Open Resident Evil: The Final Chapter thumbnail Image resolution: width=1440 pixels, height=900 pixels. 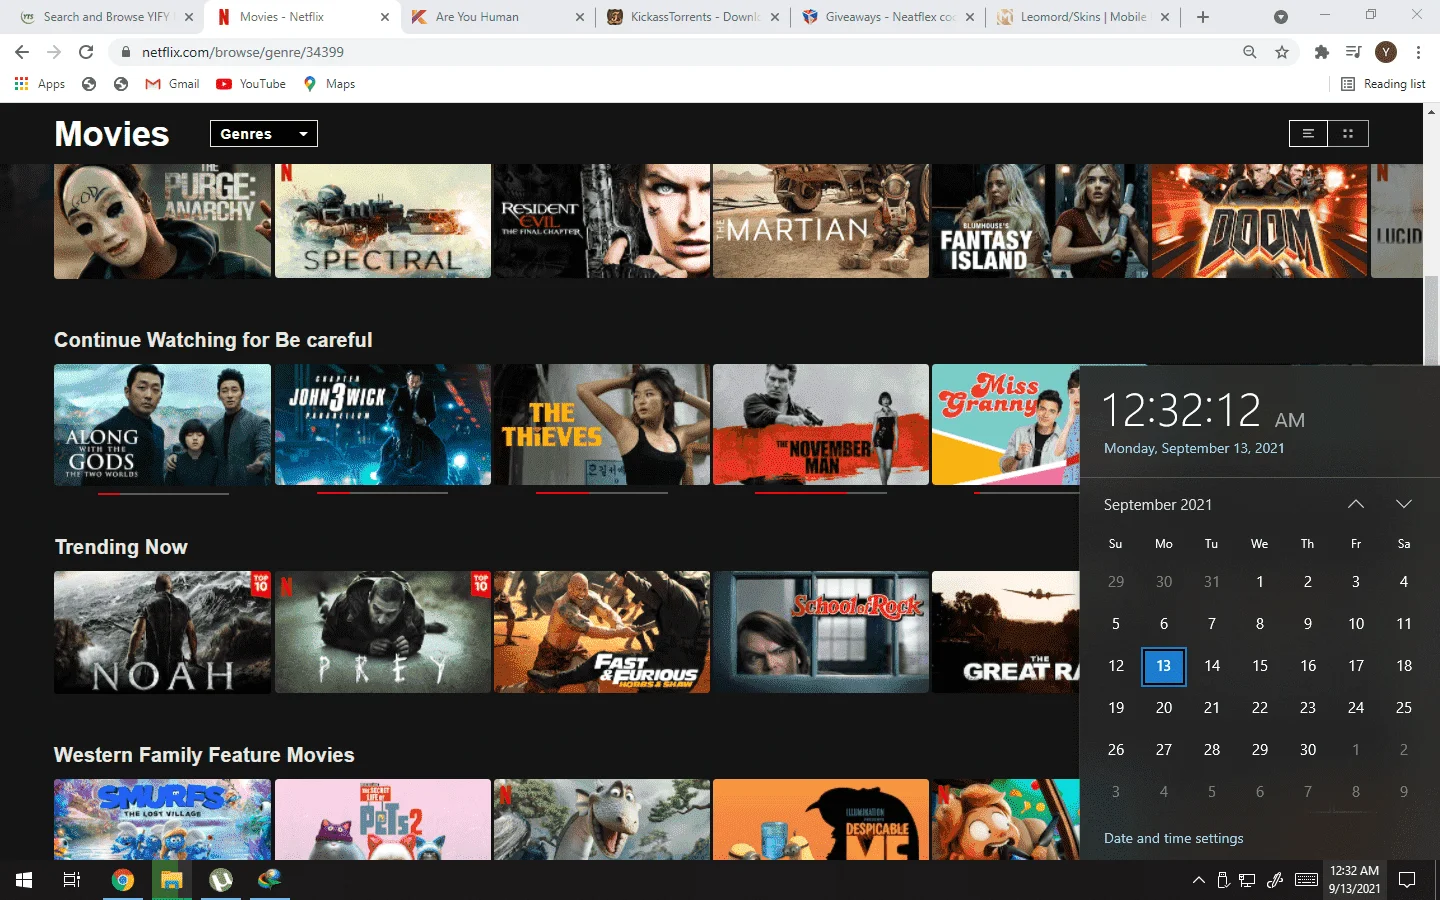coord(602,221)
